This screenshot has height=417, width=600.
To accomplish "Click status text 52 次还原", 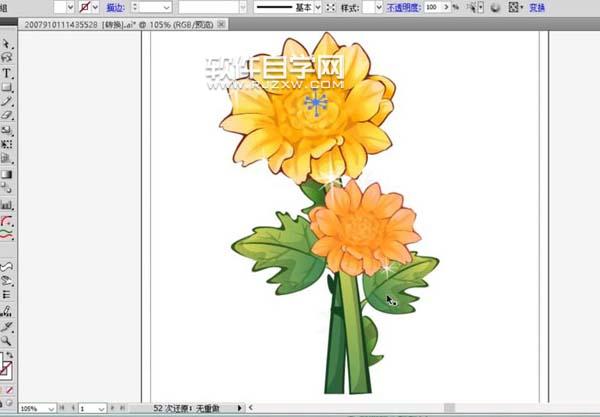I will point(171,408).
